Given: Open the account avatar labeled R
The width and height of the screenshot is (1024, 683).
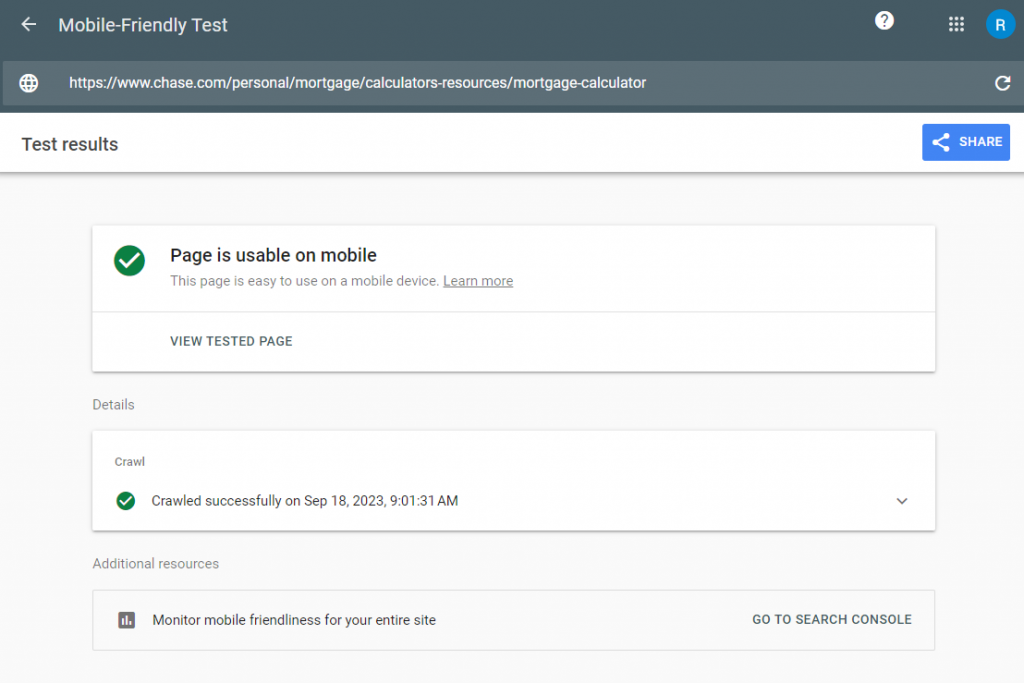Looking at the screenshot, I should (x=1000, y=25).
